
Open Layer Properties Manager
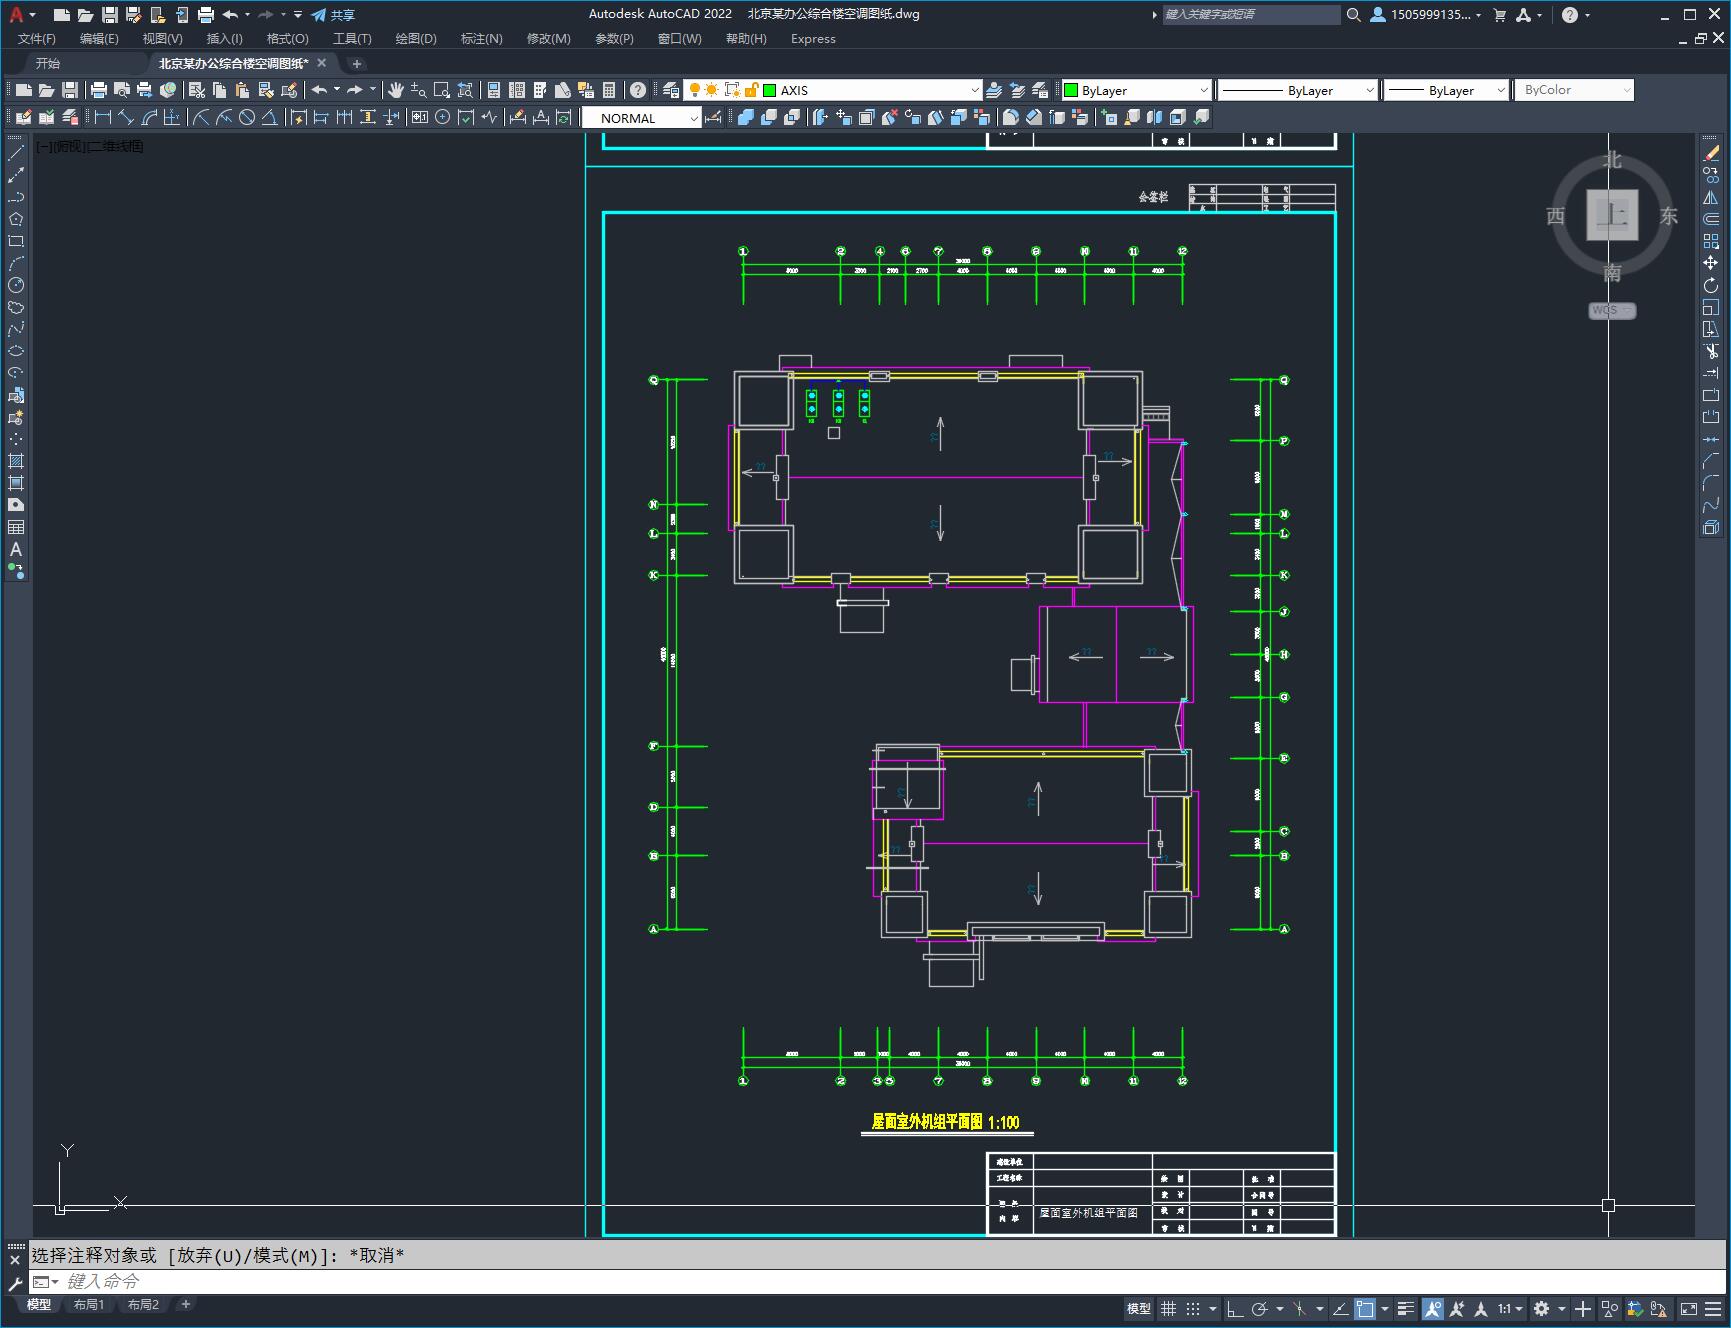[x=670, y=90]
